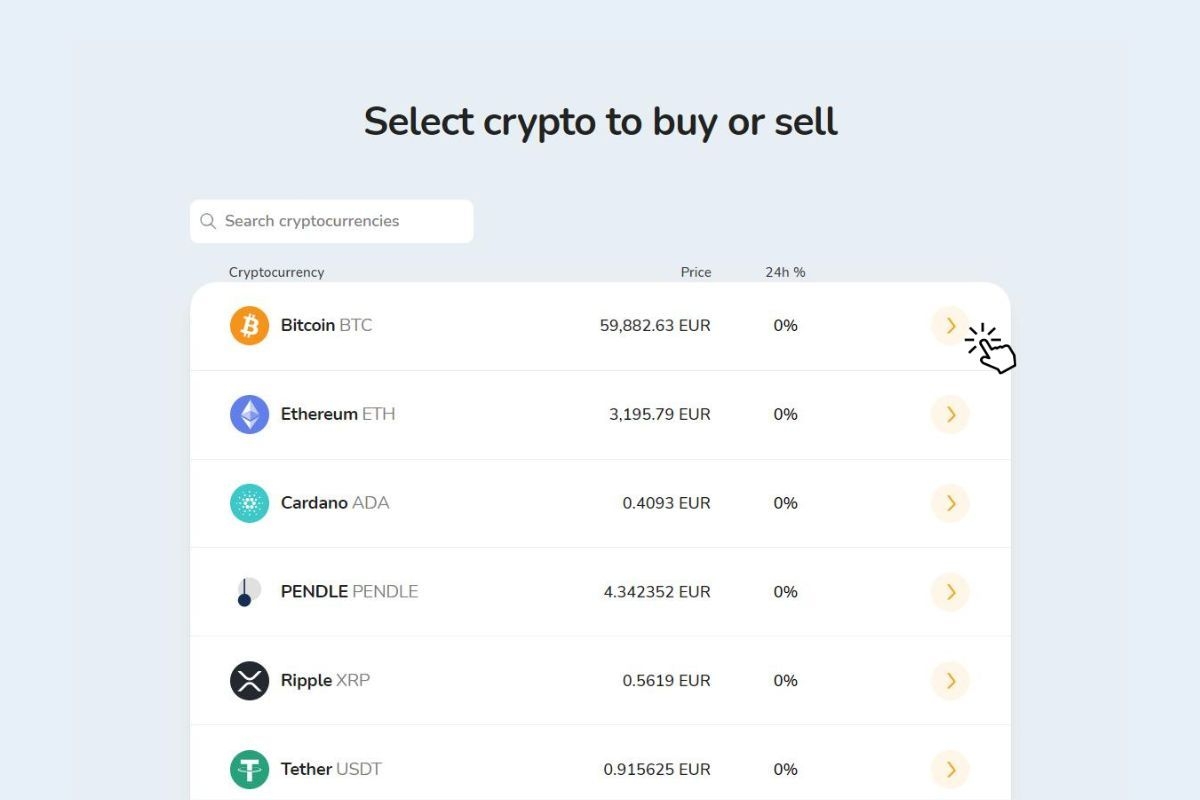Click the Cardano logo icon
Image resolution: width=1200 pixels, height=800 pixels.
tap(249, 503)
